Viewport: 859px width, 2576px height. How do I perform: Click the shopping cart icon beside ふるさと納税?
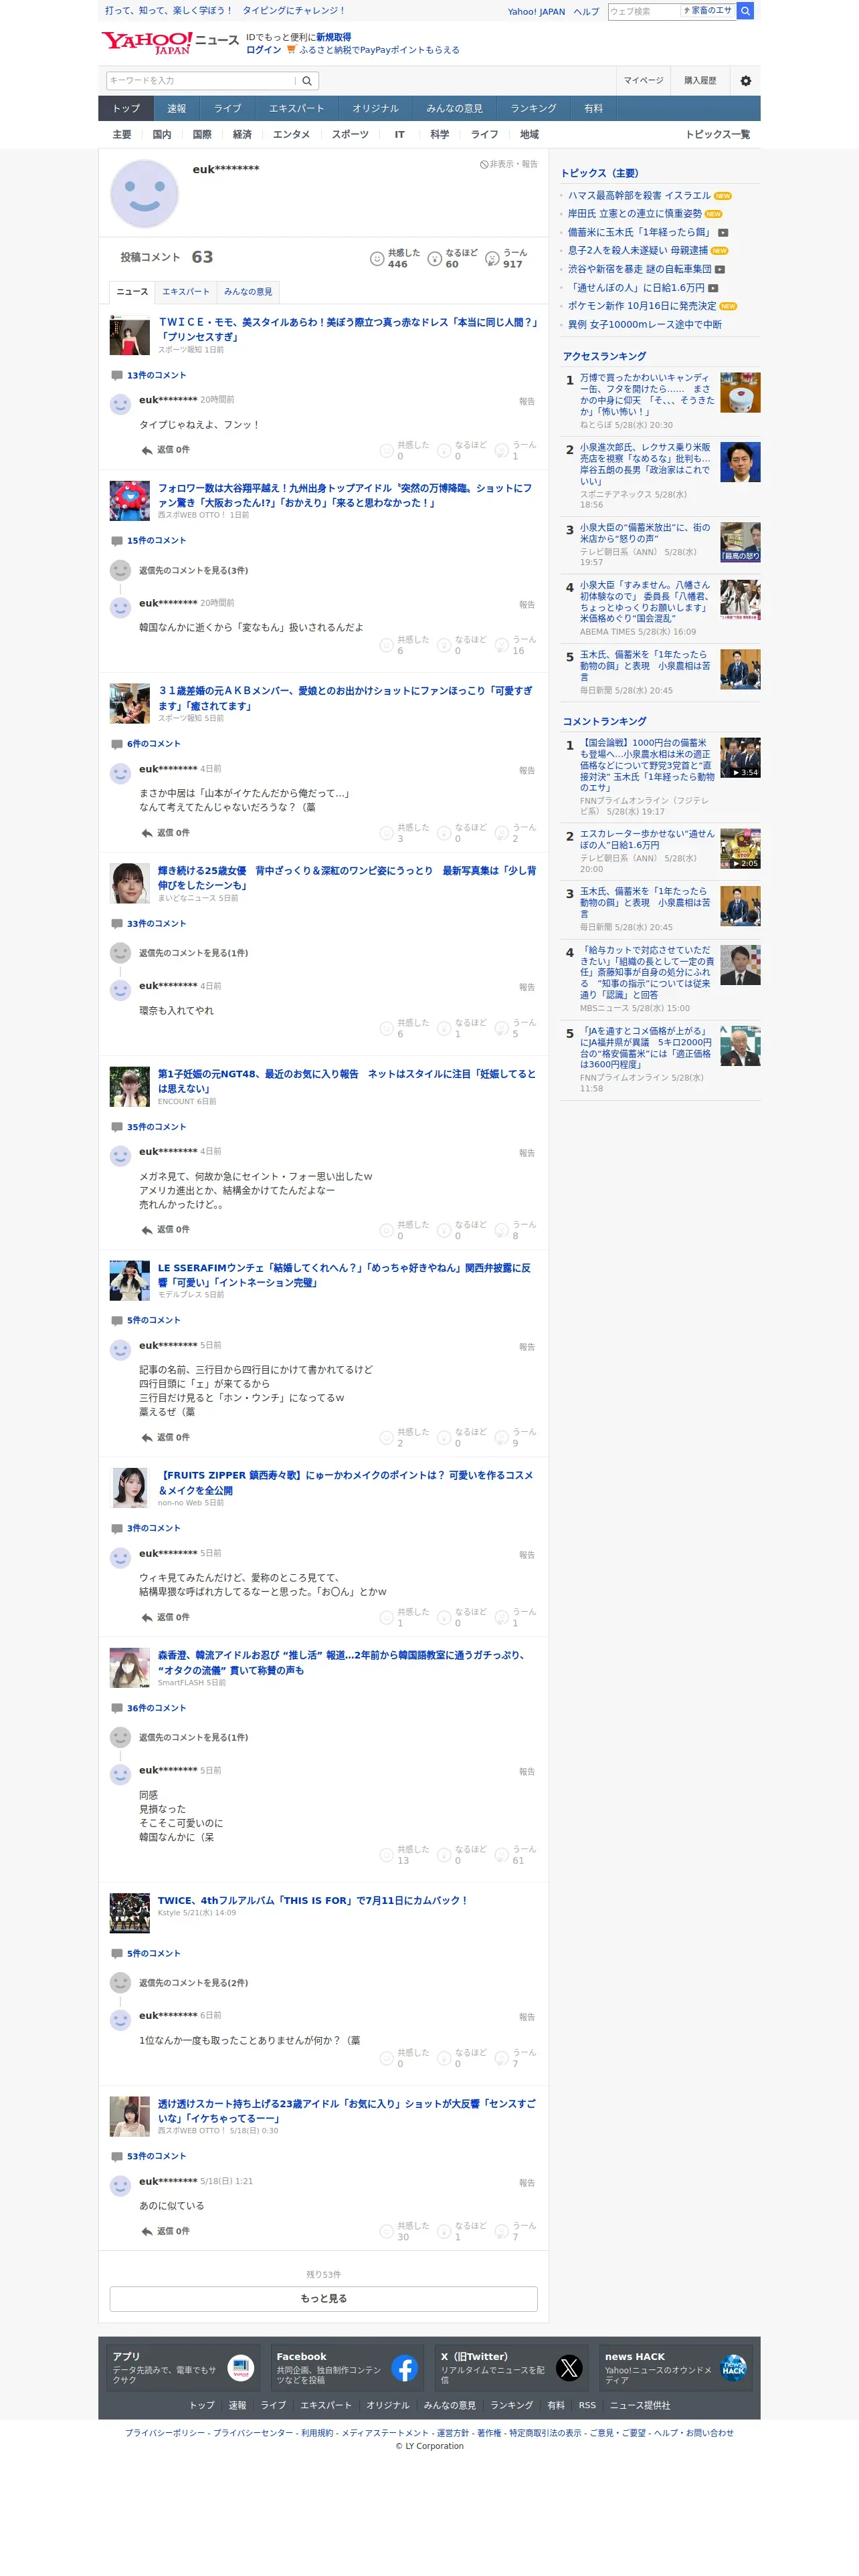(291, 49)
